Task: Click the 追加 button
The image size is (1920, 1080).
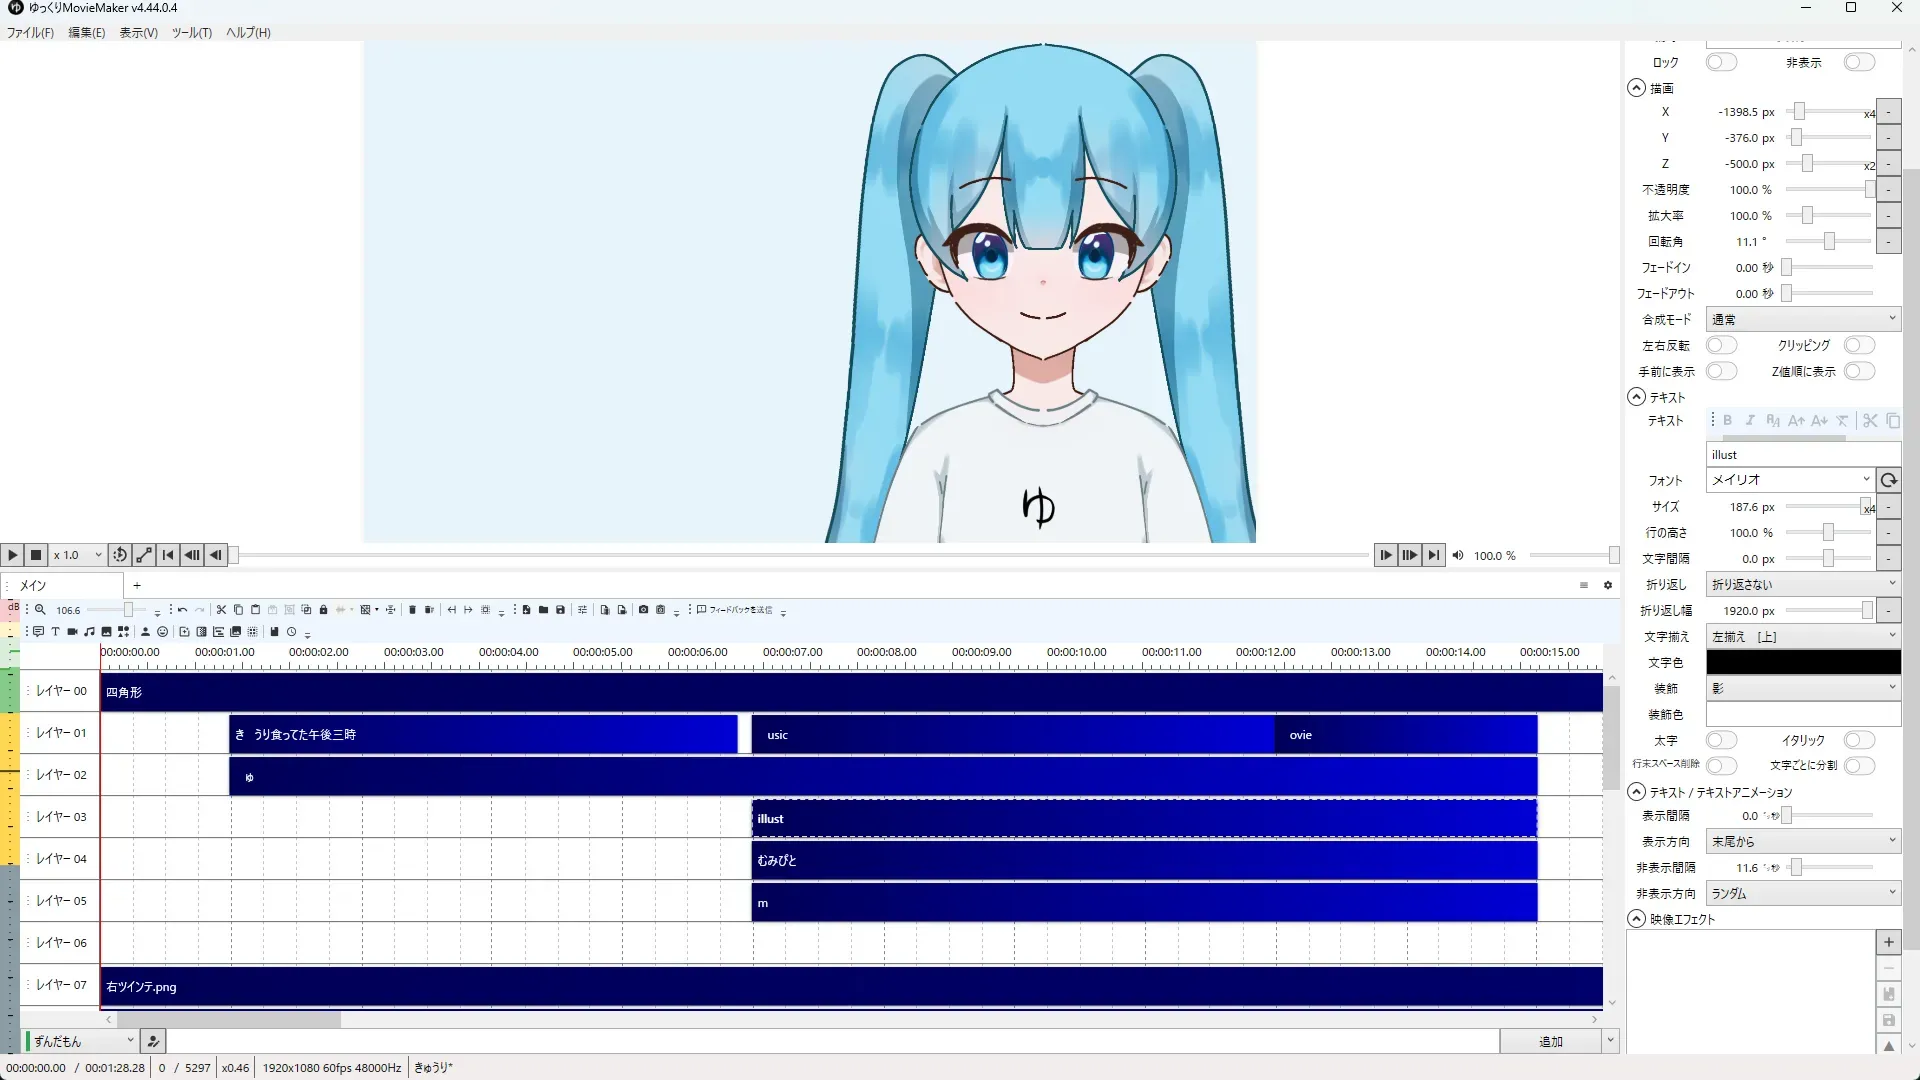Action: tap(1550, 1042)
